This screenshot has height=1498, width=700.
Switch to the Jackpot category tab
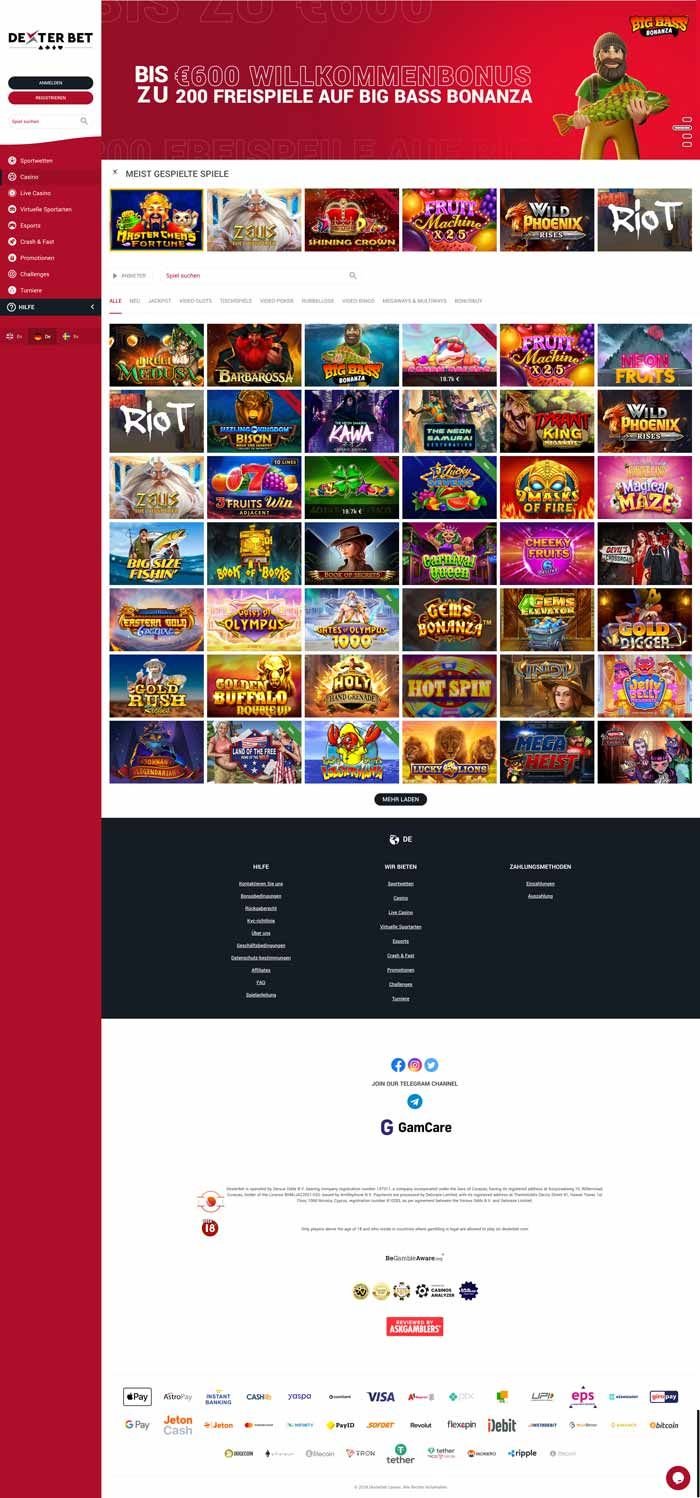159,301
